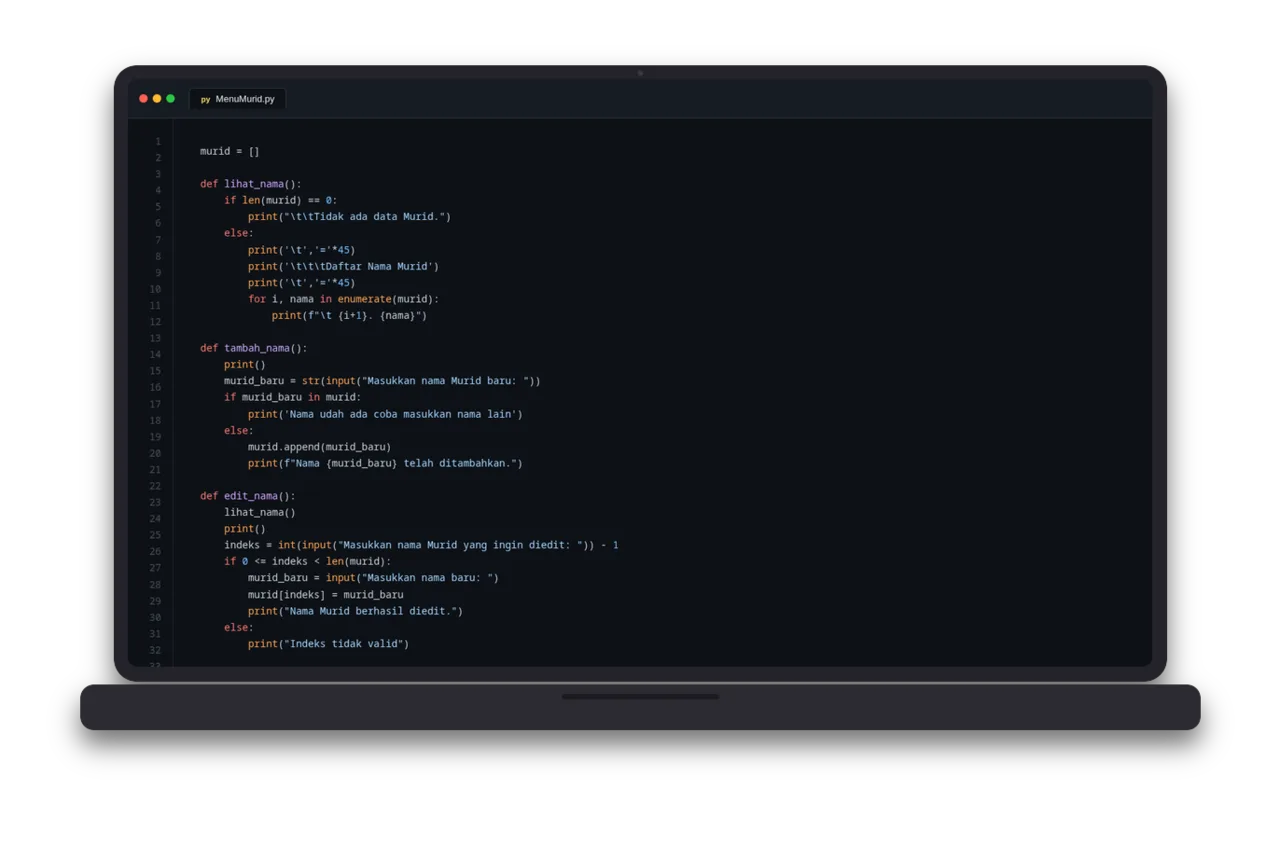The width and height of the screenshot is (1280, 843).
Task: Click line number 14 in the gutter
Action: (x=156, y=355)
